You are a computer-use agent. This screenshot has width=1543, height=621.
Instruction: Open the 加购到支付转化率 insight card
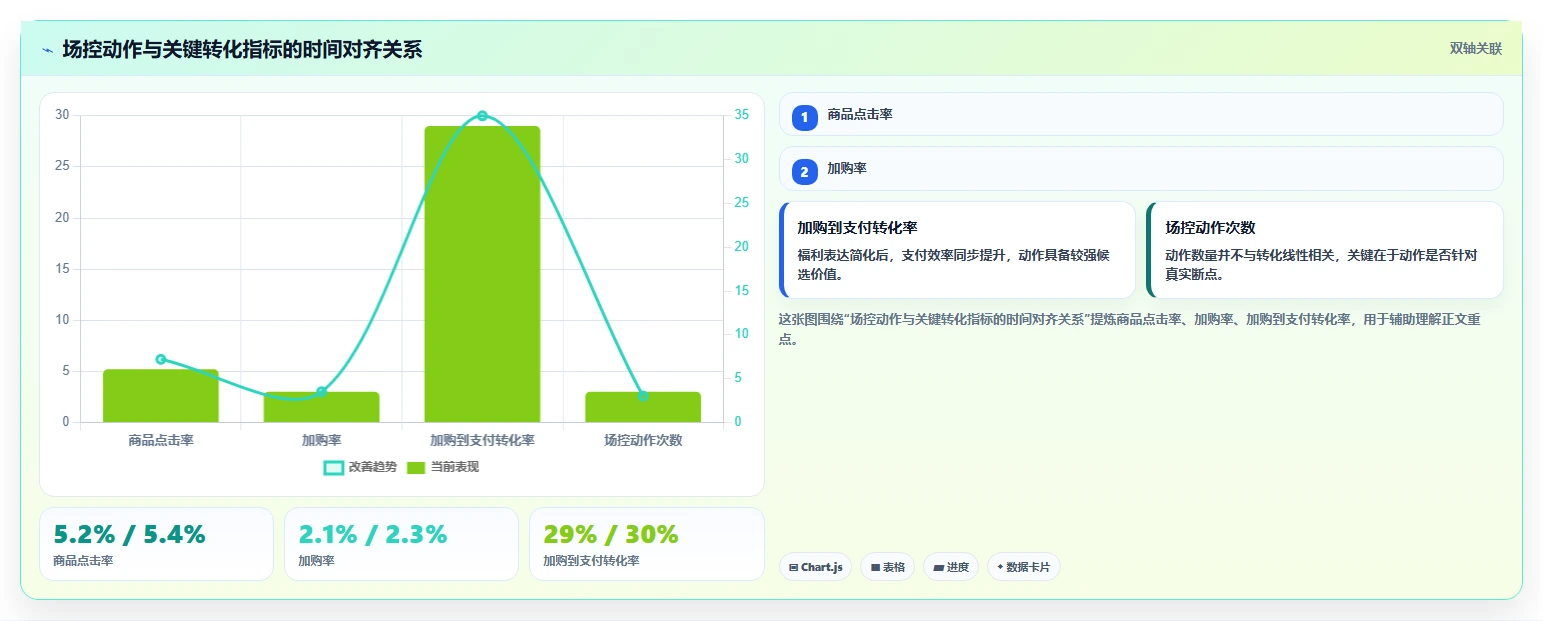coord(957,250)
